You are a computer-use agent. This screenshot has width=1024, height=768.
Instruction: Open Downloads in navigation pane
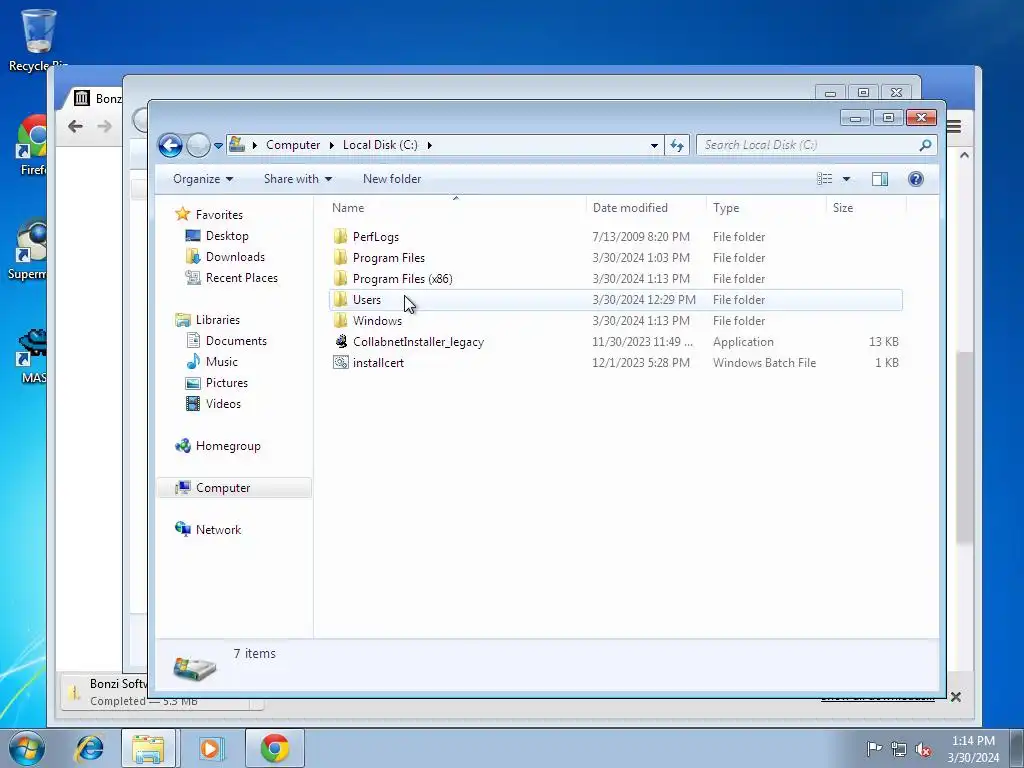(x=235, y=257)
